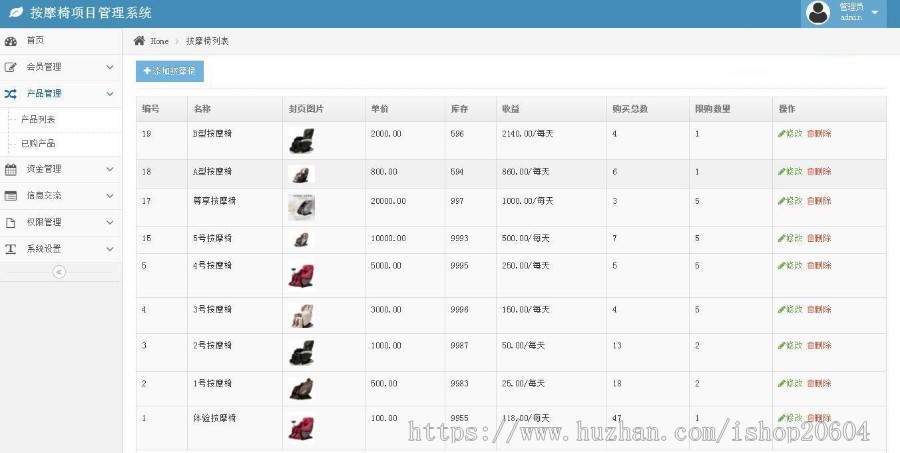Edit the 4号按摩椅 row
This screenshot has height=453, width=900.
click(x=790, y=265)
